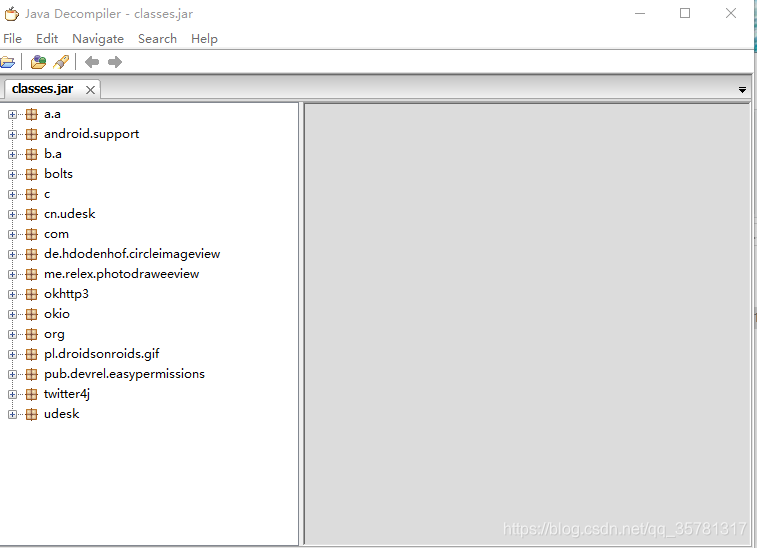The image size is (757, 548).
Task: Click the package icon beside okio
Action: click(x=31, y=314)
